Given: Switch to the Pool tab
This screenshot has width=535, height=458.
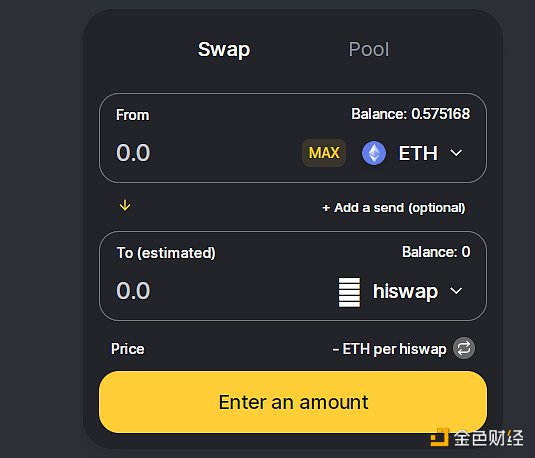Looking at the screenshot, I should [x=369, y=49].
